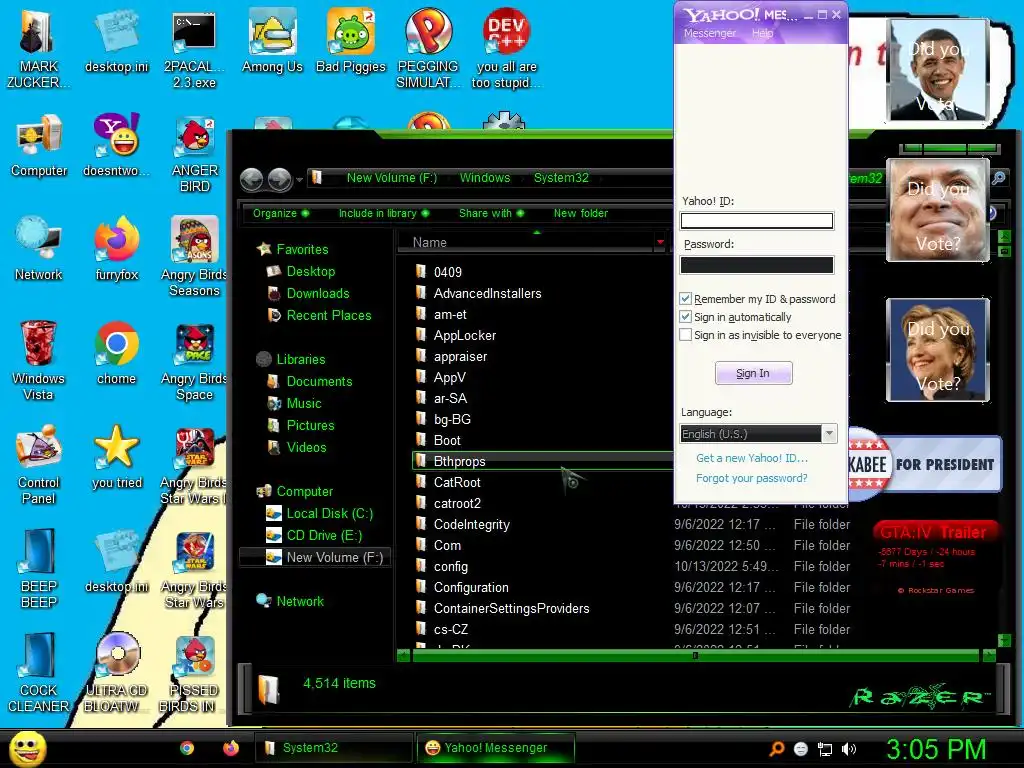Open the Bad Piggies desktop shortcut
The height and width of the screenshot is (768, 1024).
click(351, 40)
